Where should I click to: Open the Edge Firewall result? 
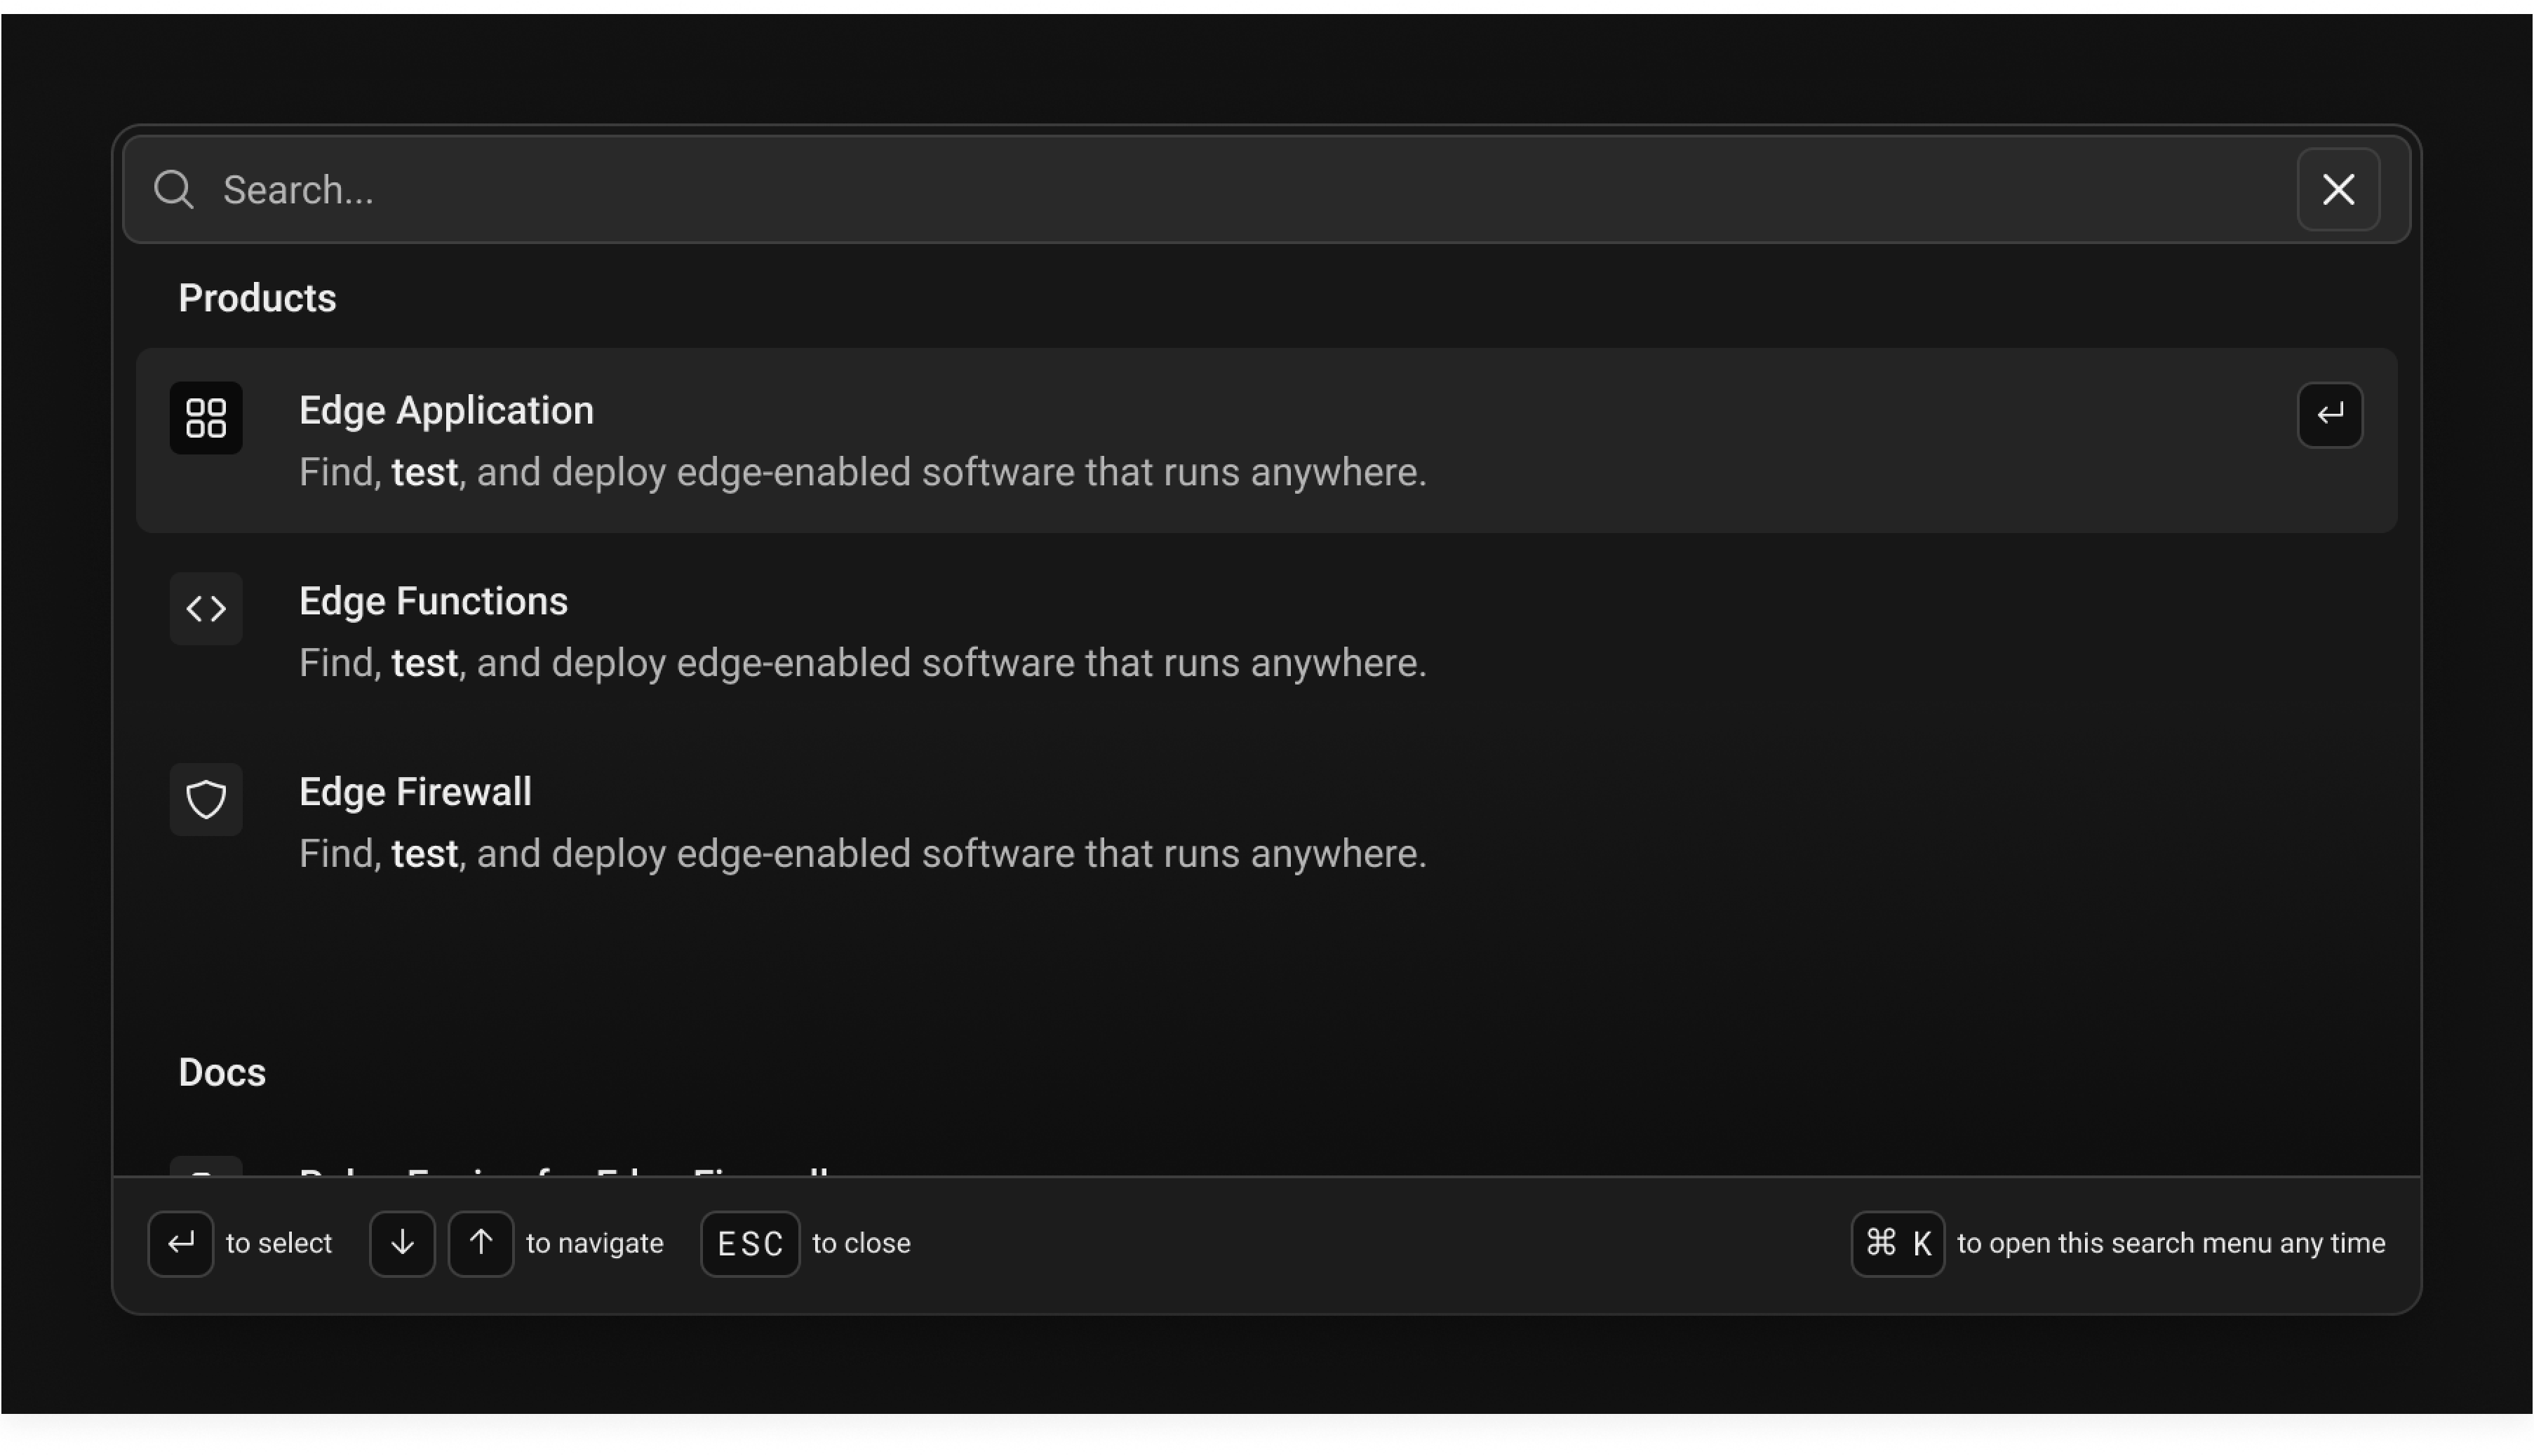[415, 792]
